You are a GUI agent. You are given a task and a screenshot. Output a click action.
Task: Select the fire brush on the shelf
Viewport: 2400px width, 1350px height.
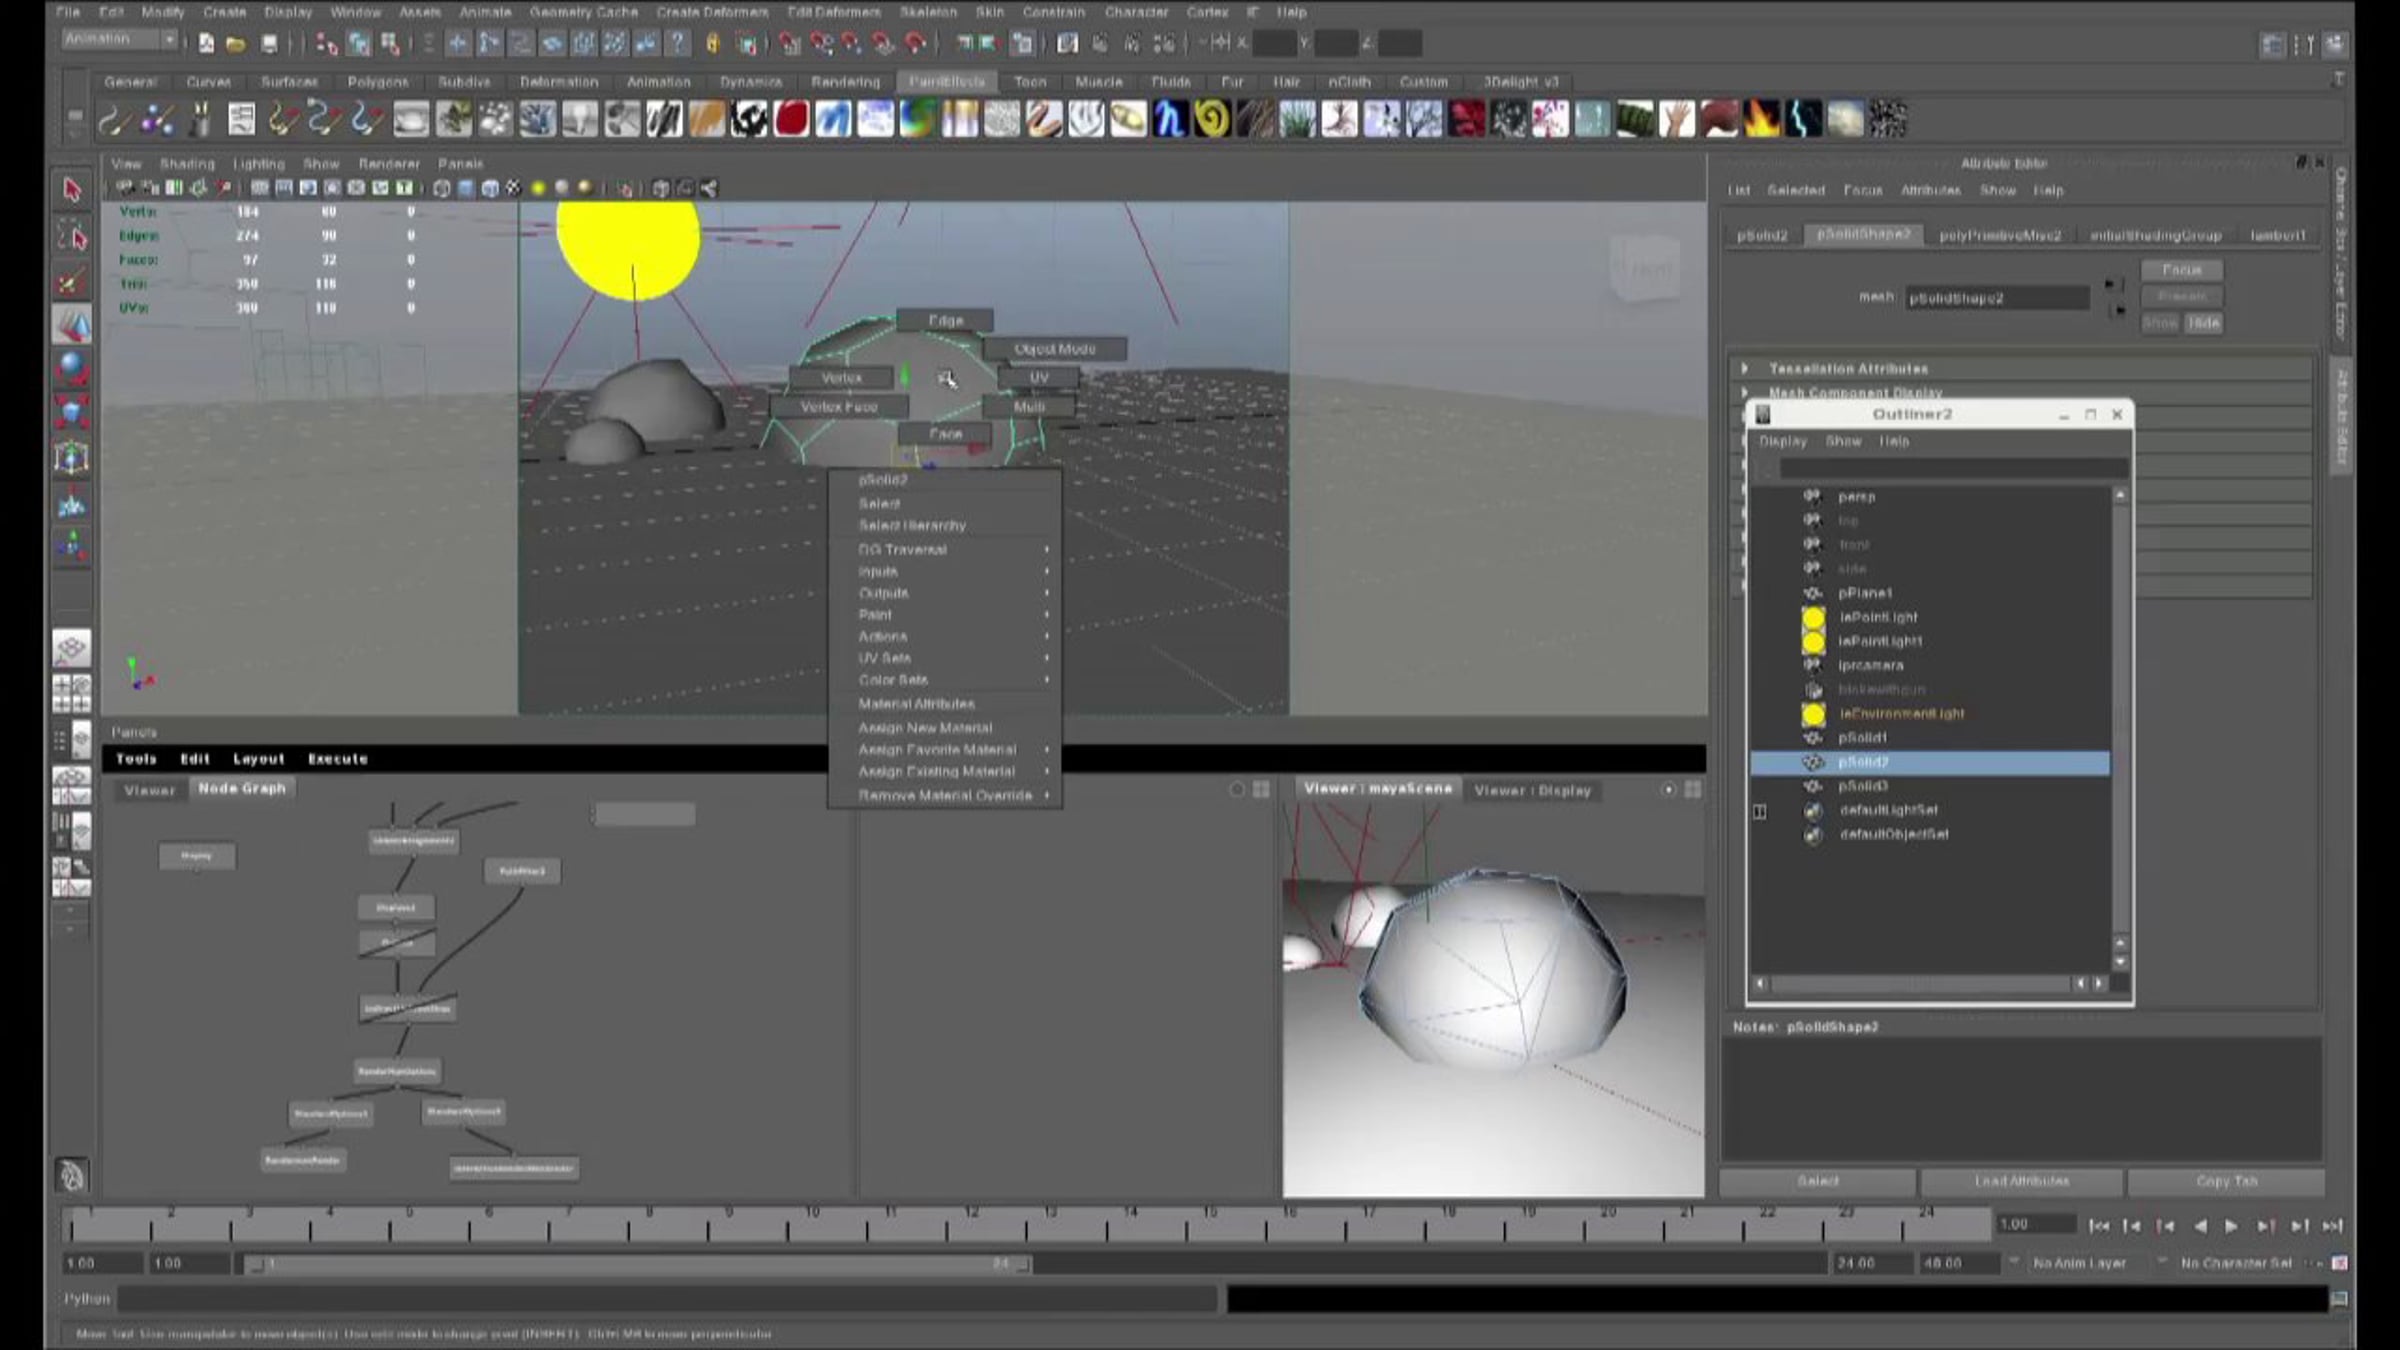click(x=1761, y=120)
